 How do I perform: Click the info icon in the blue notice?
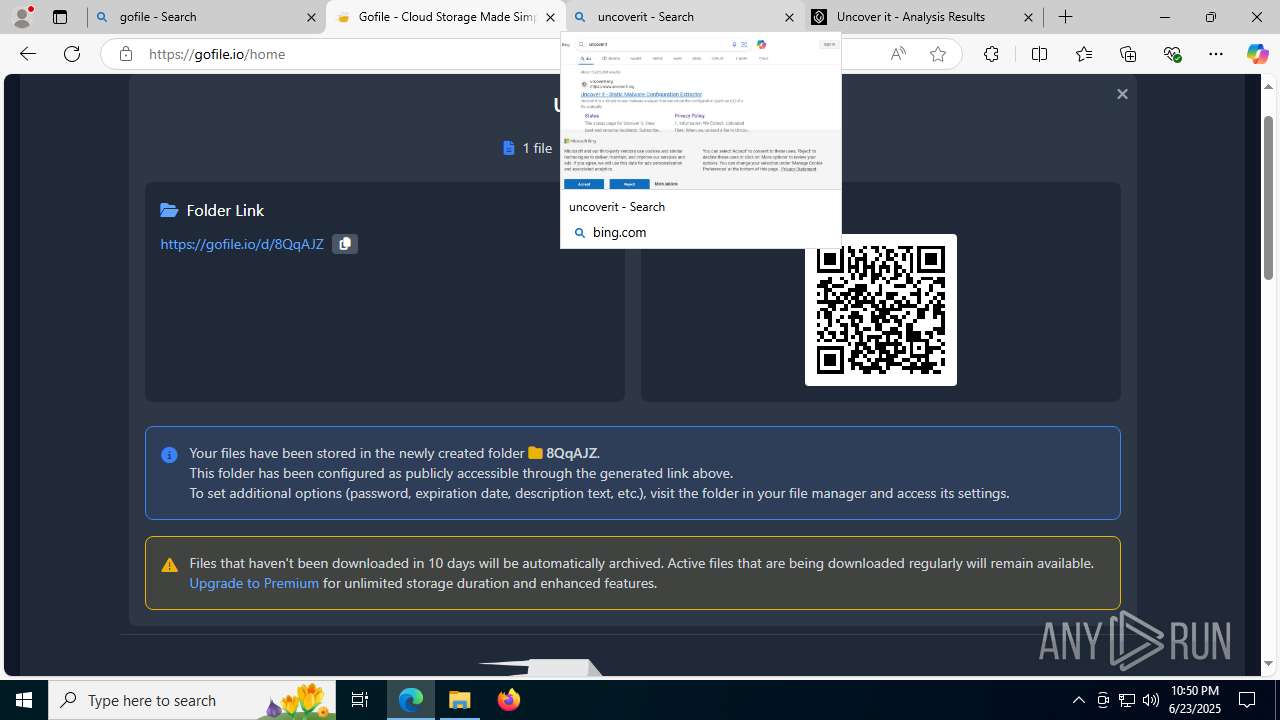pyautogui.click(x=170, y=455)
